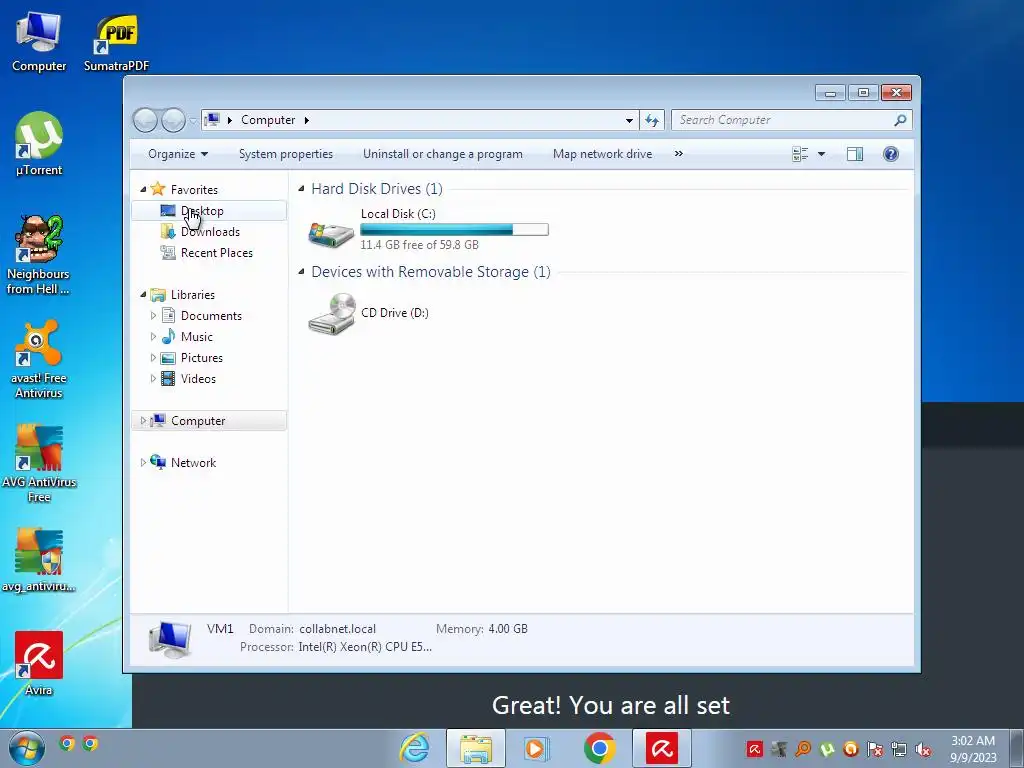The height and width of the screenshot is (768, 1024).
Task: Select Recent Places under Favorites
Action: coord(209,253)
